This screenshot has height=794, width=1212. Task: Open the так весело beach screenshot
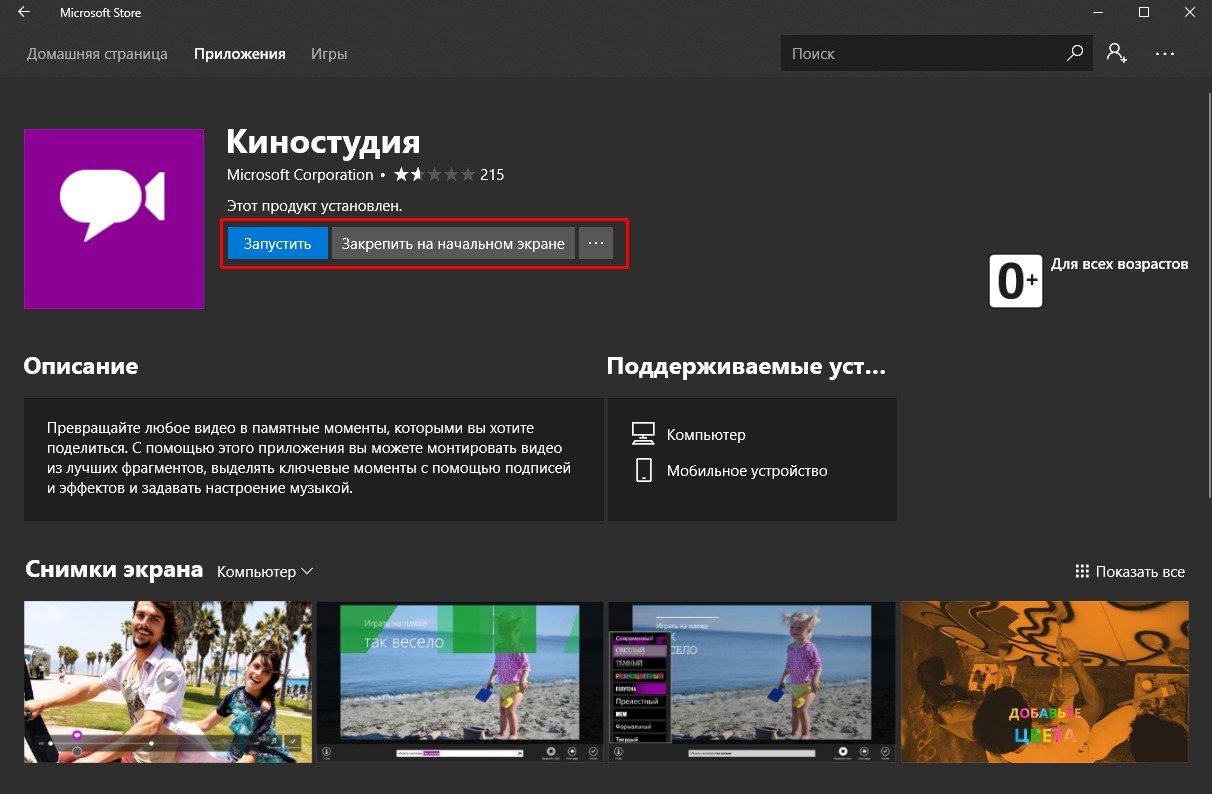460,682
